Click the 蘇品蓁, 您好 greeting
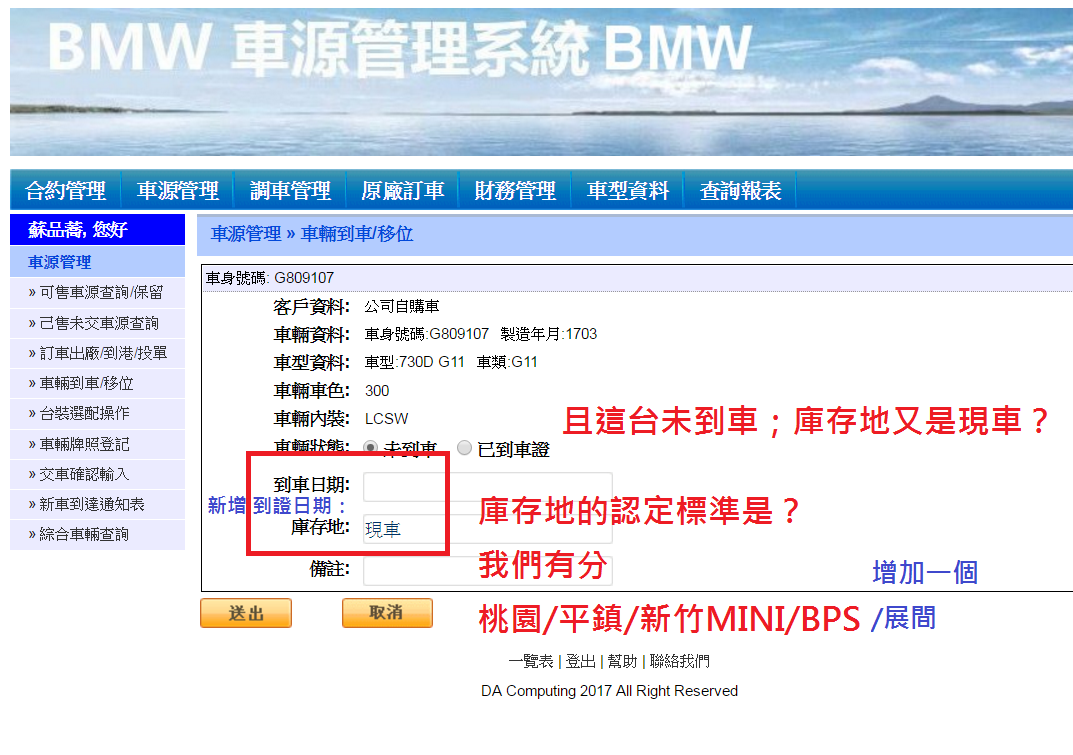Viewport: 1073px width, 755px height. pos(77,229)
